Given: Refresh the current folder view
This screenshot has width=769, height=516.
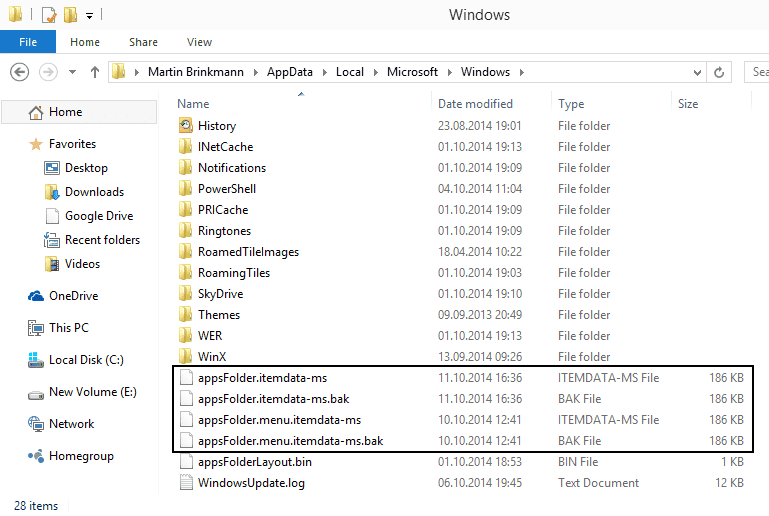Looking at the screenshot, I should 719,73.
